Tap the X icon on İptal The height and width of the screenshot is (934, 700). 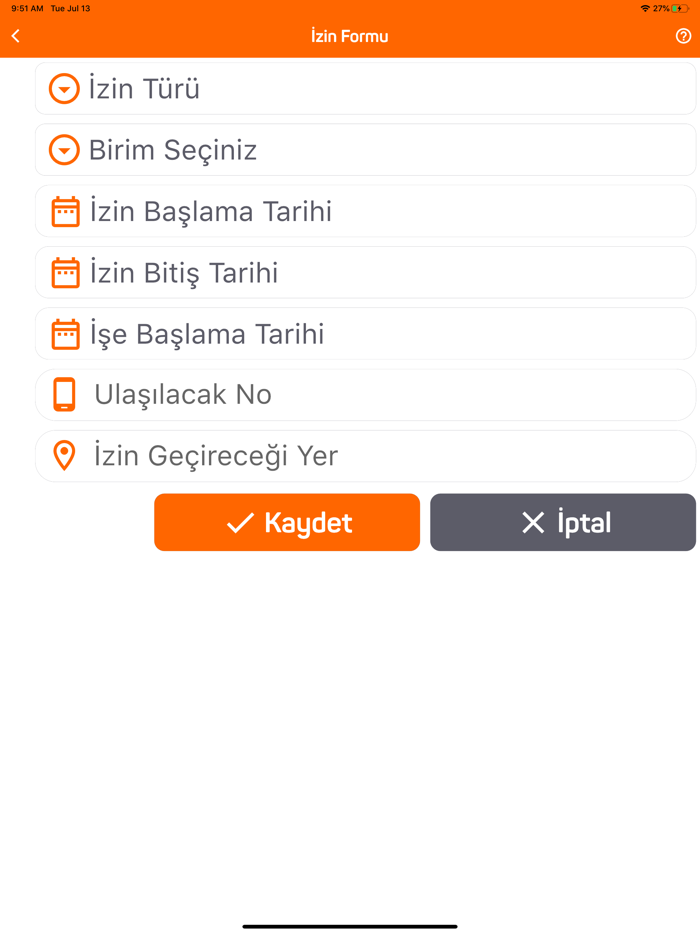533,523
